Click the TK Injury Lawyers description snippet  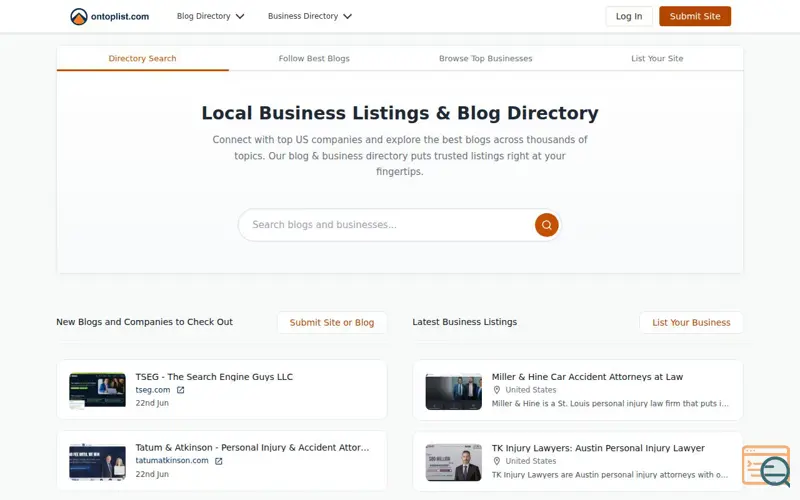click(x=610, y=475)
